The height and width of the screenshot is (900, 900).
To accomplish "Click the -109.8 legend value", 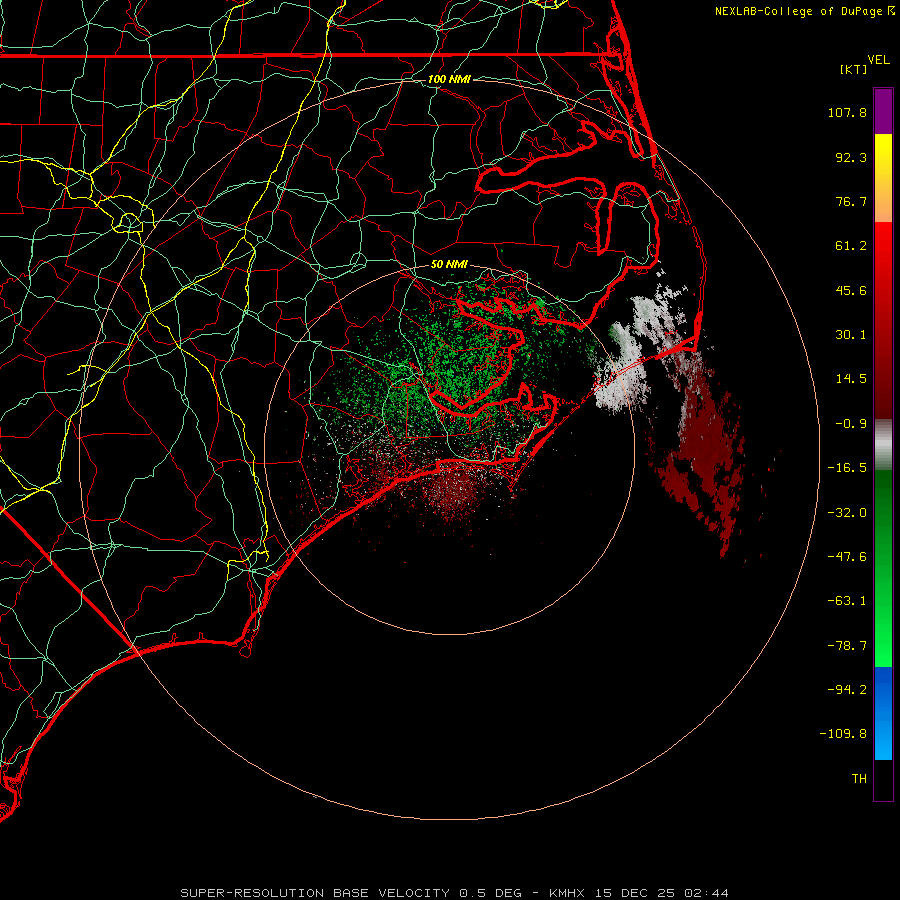I will (x=843, y=734).
